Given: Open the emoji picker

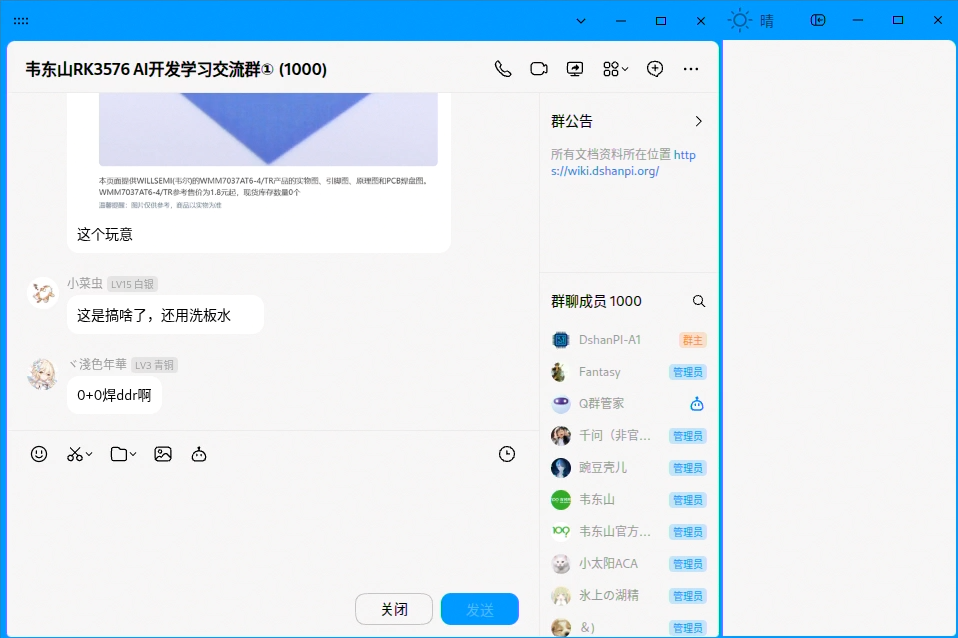Looking at the screenshot, I should [39, 453].
